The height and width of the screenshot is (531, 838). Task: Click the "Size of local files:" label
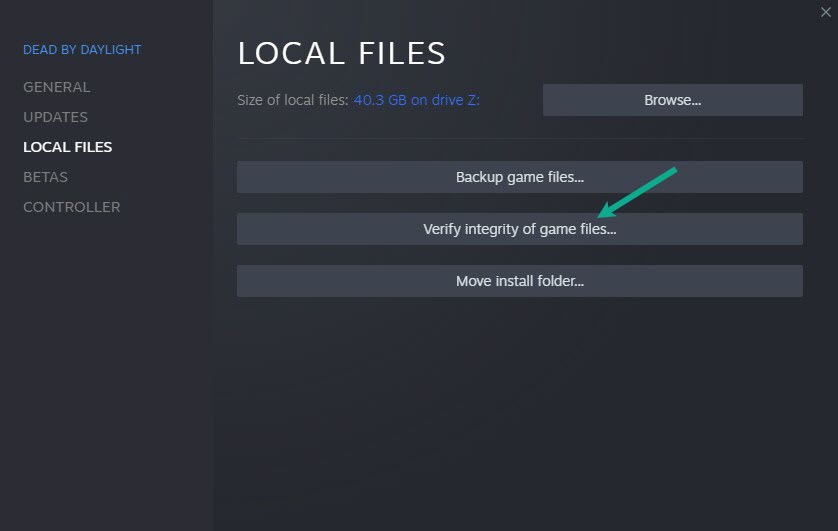pyautogui.click(x=293, y=100)
